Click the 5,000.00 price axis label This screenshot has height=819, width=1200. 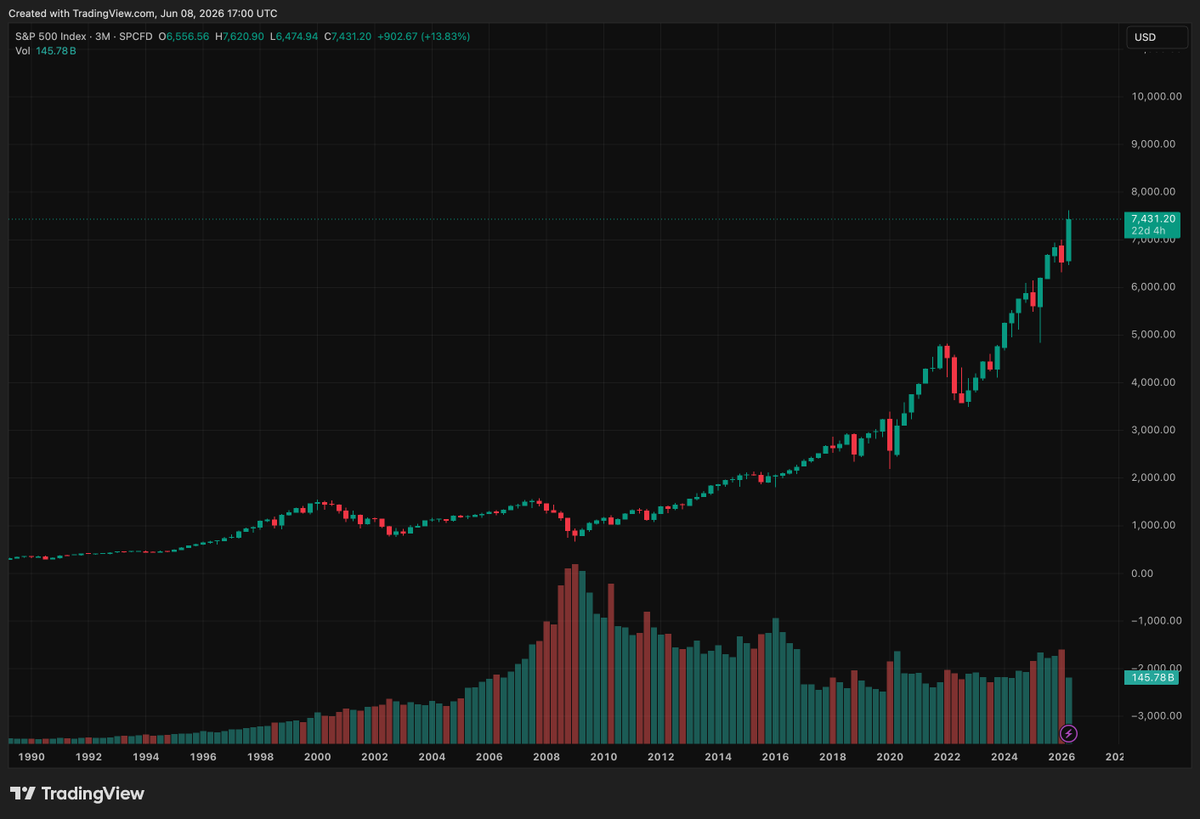1155,335
